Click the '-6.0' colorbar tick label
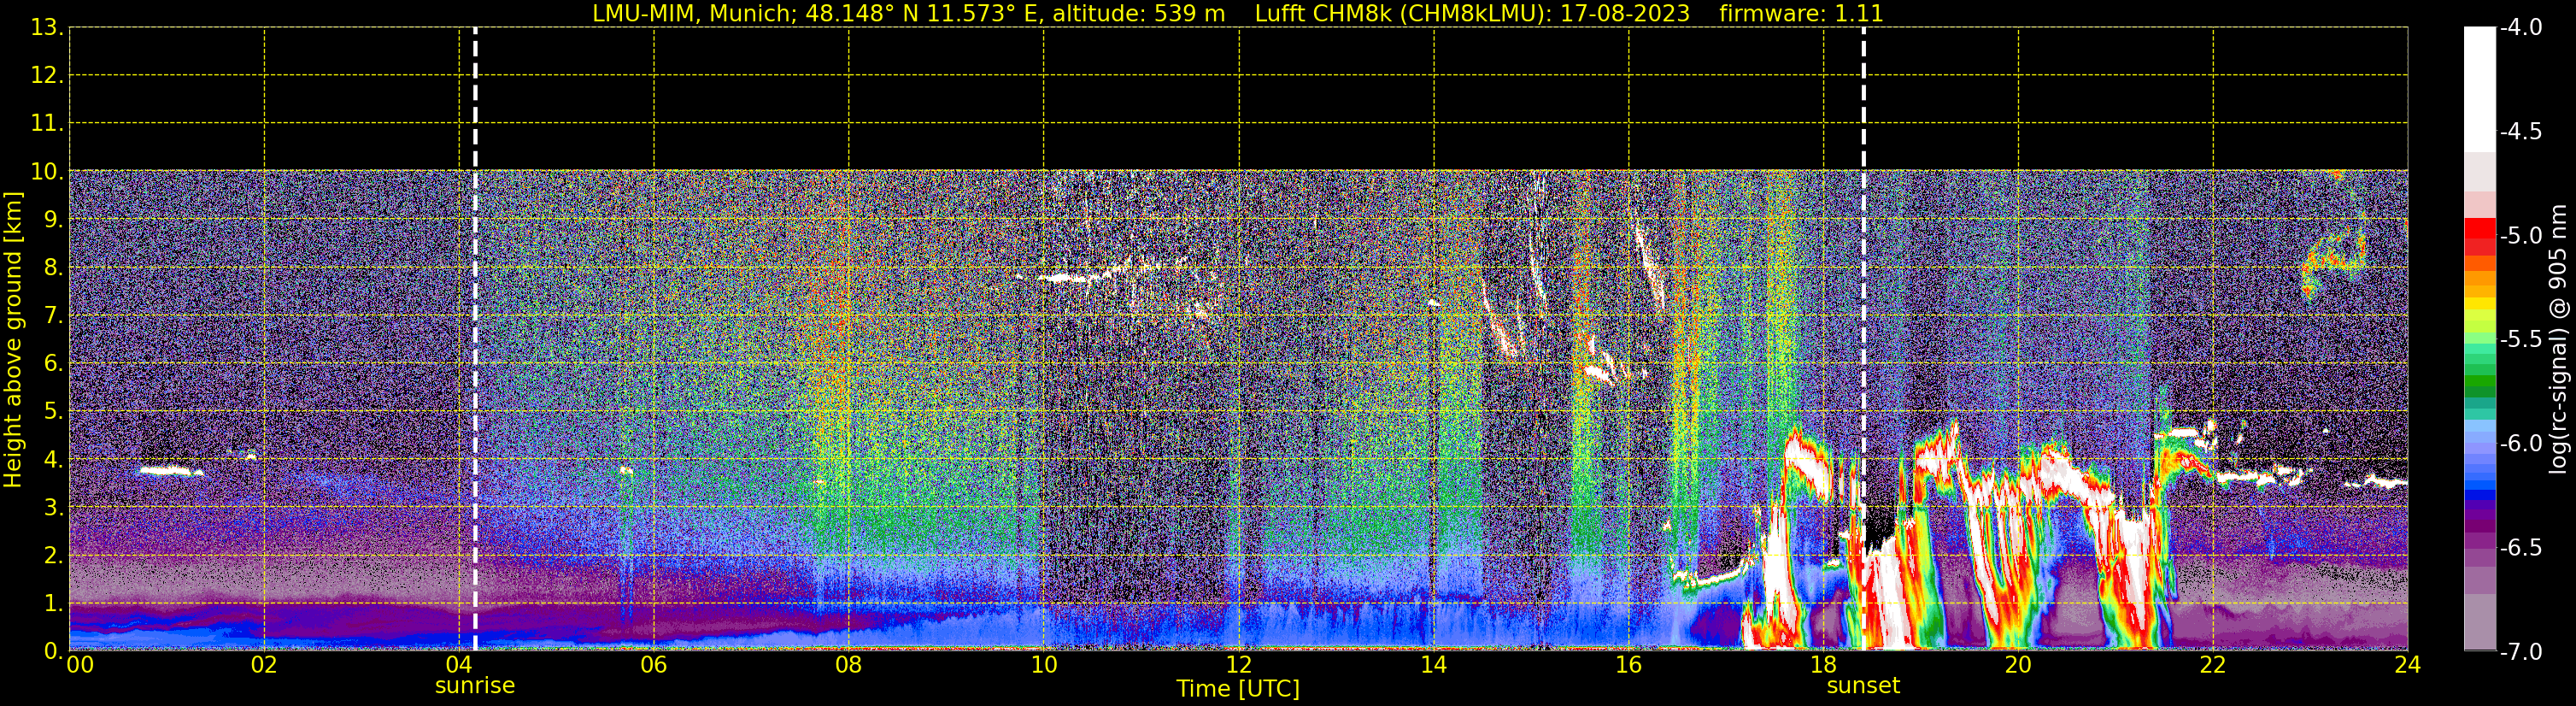Viewport: 2576px width, 706px height. (2520, 444)
